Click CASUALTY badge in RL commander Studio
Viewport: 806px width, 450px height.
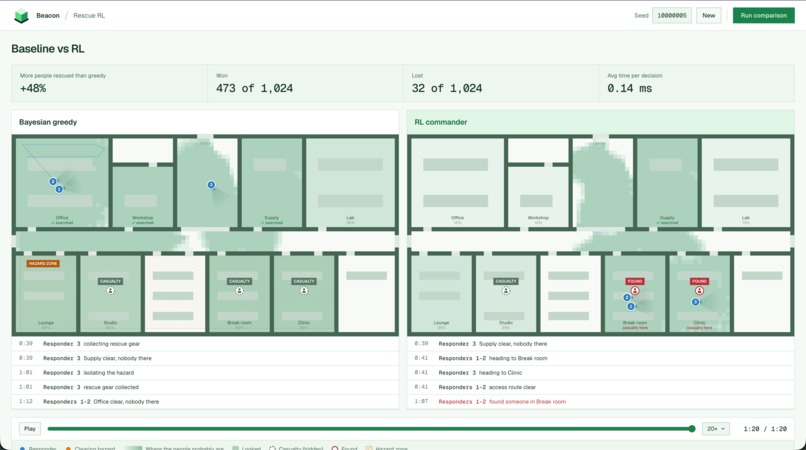(x=506, y=281)
